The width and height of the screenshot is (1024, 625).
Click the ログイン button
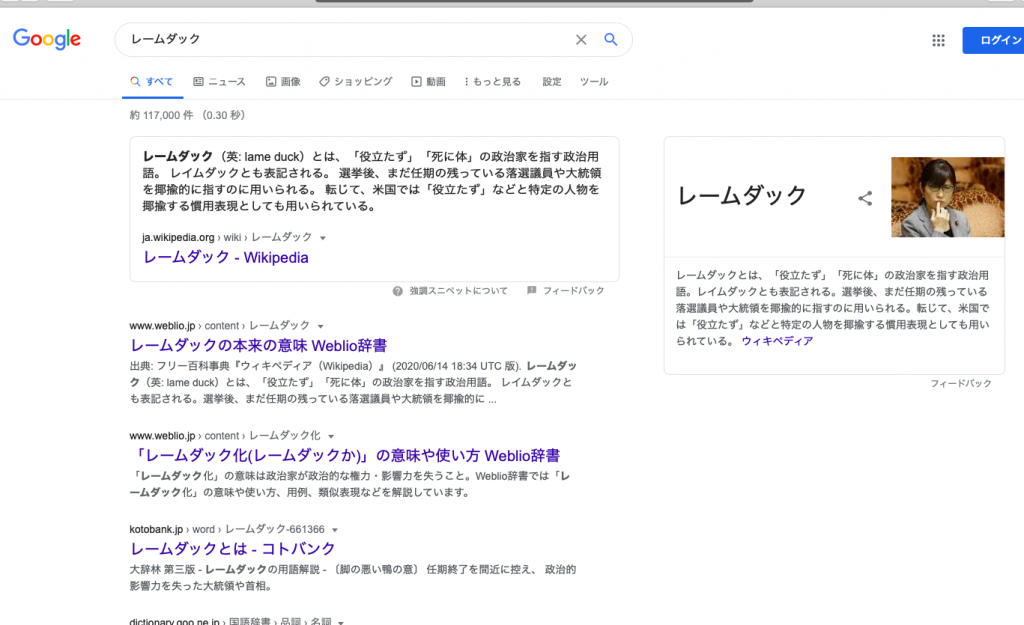993,40
